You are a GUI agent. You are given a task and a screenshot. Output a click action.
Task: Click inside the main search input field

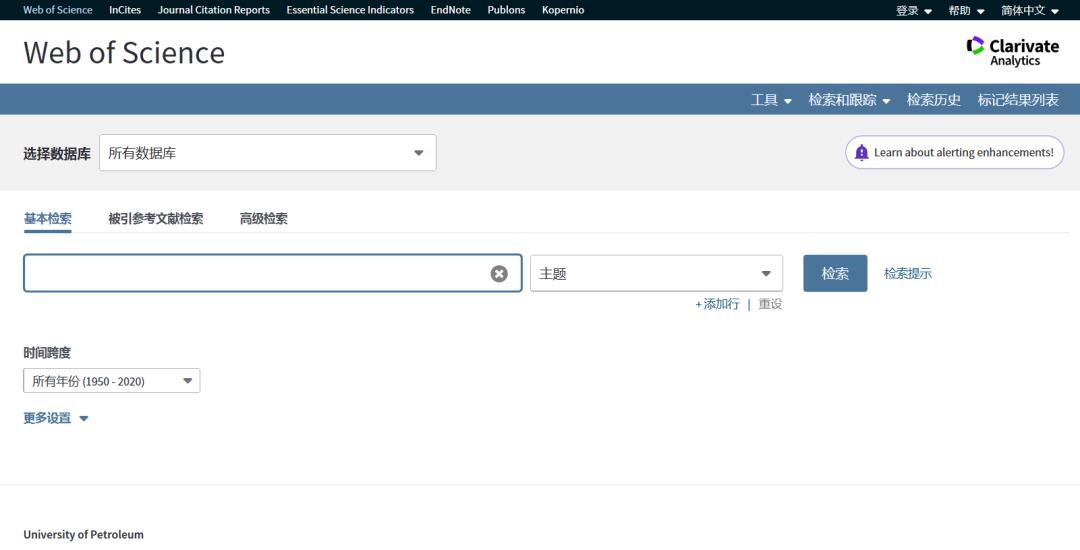[x=255, y=274]
